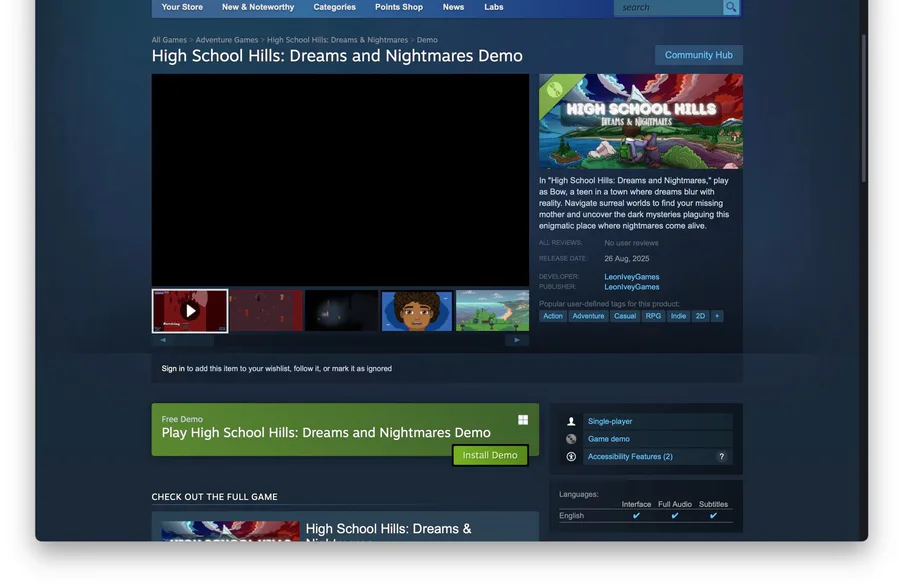Select the Casual tag
Screen dimensions: 900x588
[x=625, y=316]
